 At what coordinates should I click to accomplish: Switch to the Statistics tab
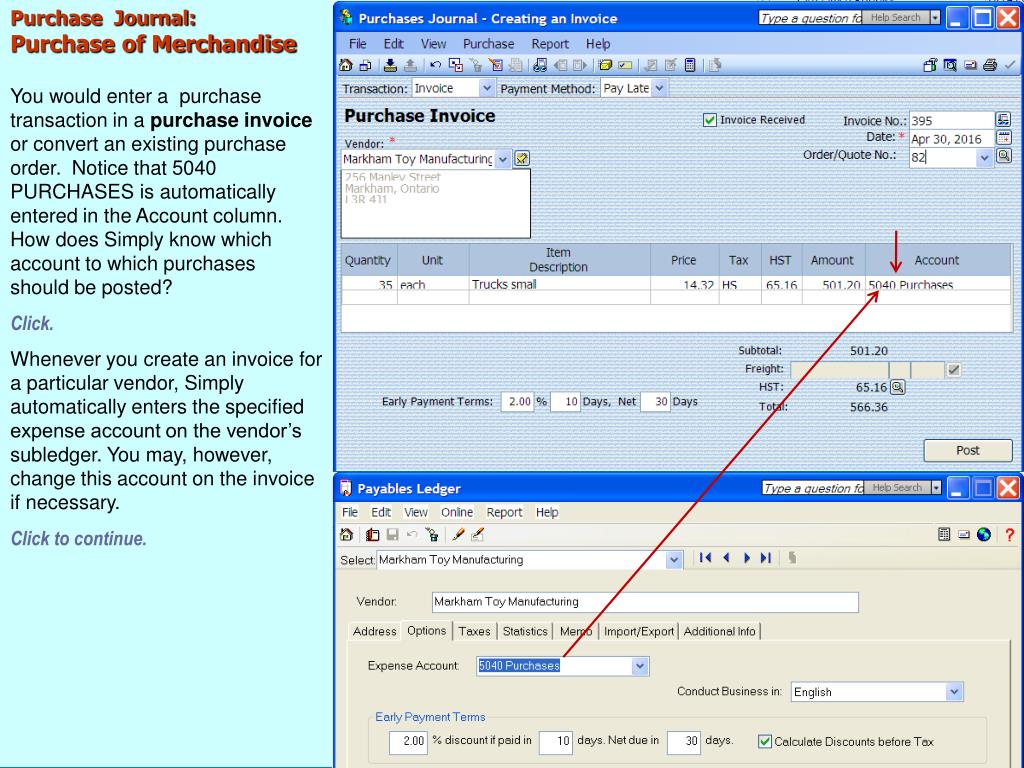(x=525, y=632)
